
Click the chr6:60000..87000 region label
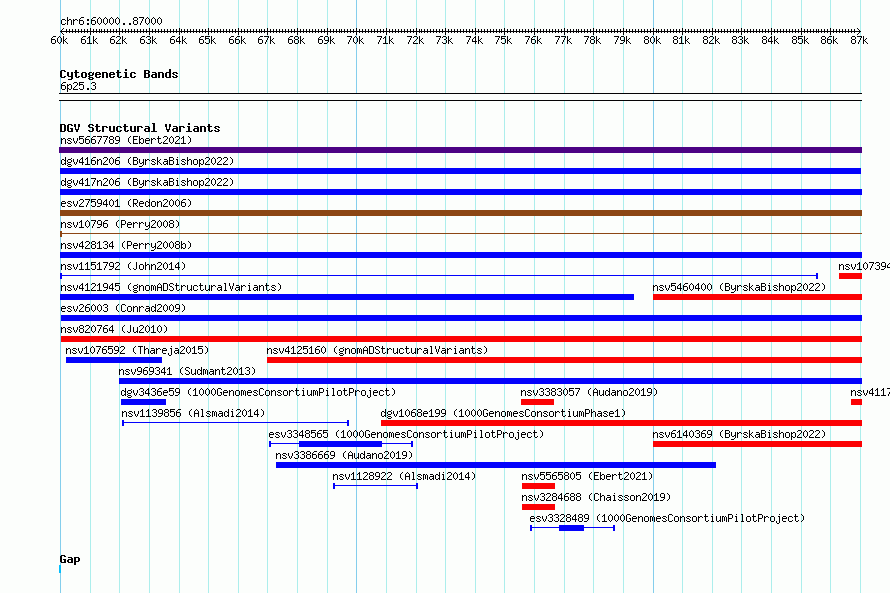111,21
